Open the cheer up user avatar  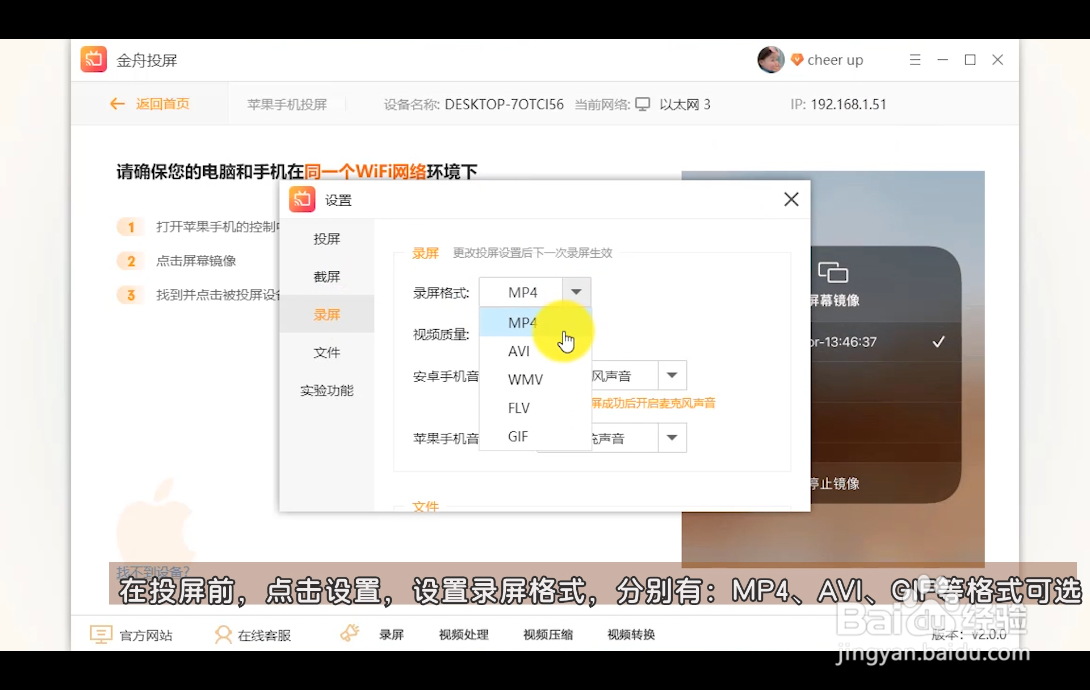(770, 60)
